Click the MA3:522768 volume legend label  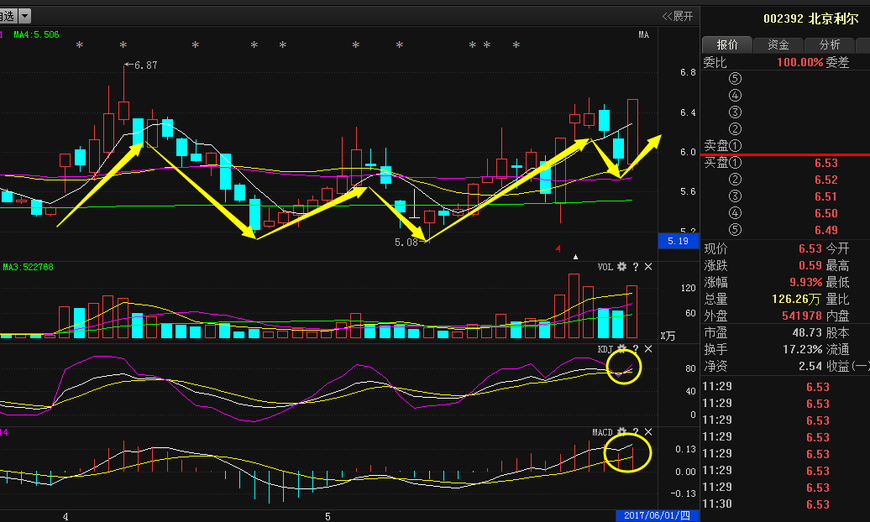coord(28,267)
